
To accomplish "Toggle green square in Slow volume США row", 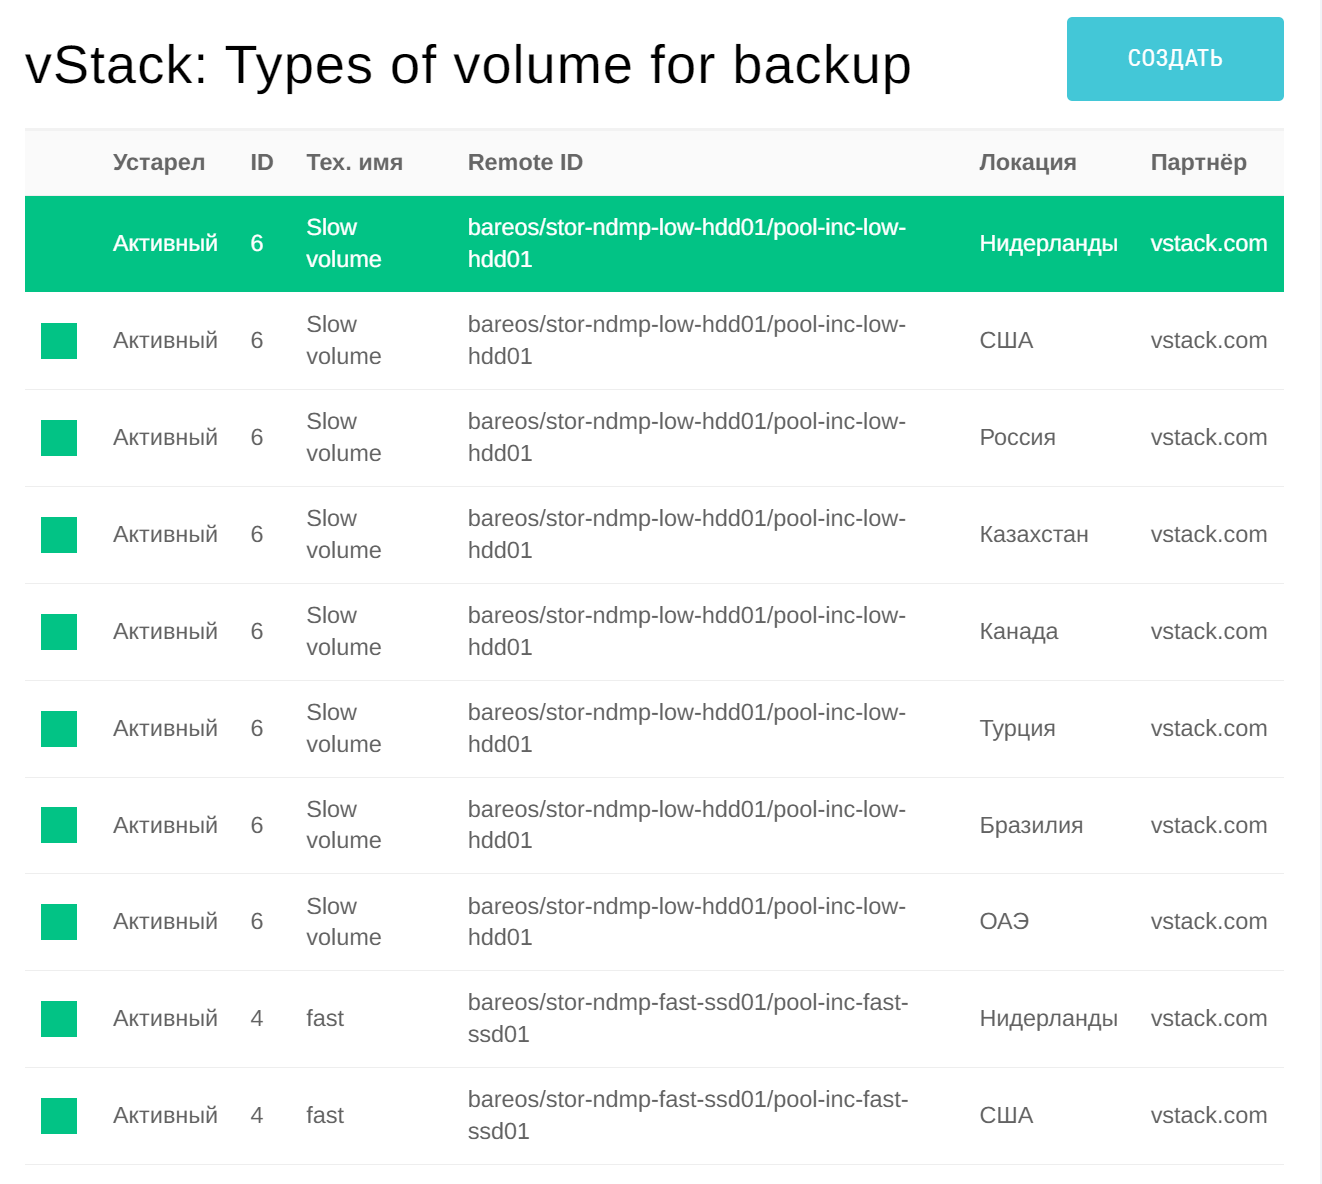I will click(59, 341).
